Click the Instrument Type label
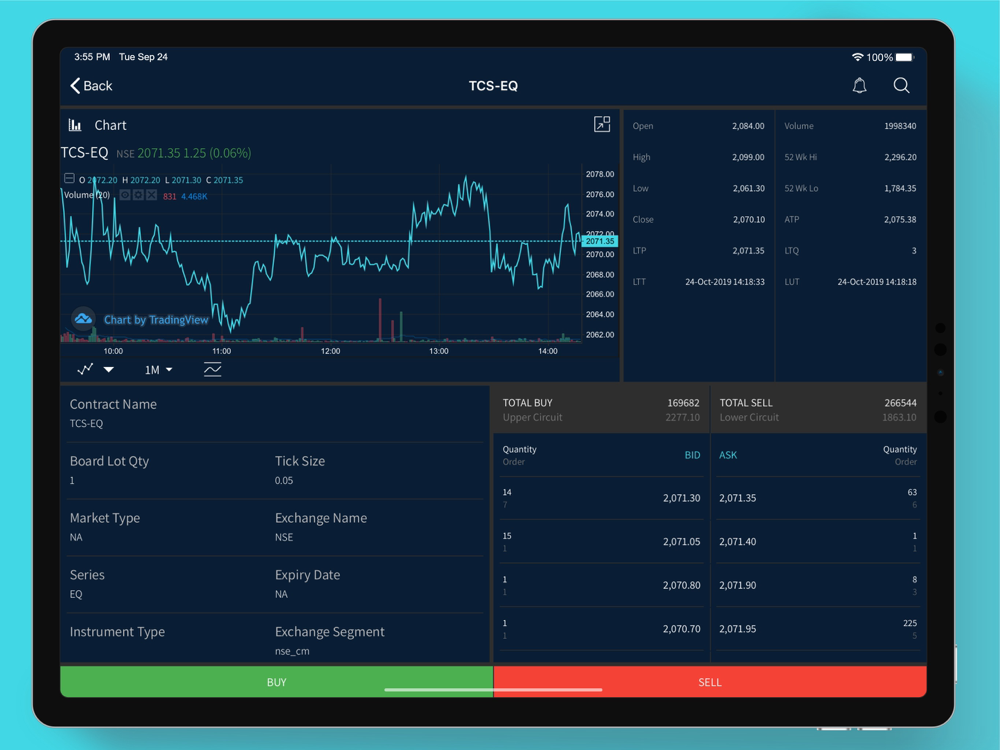 click(117, 631)
